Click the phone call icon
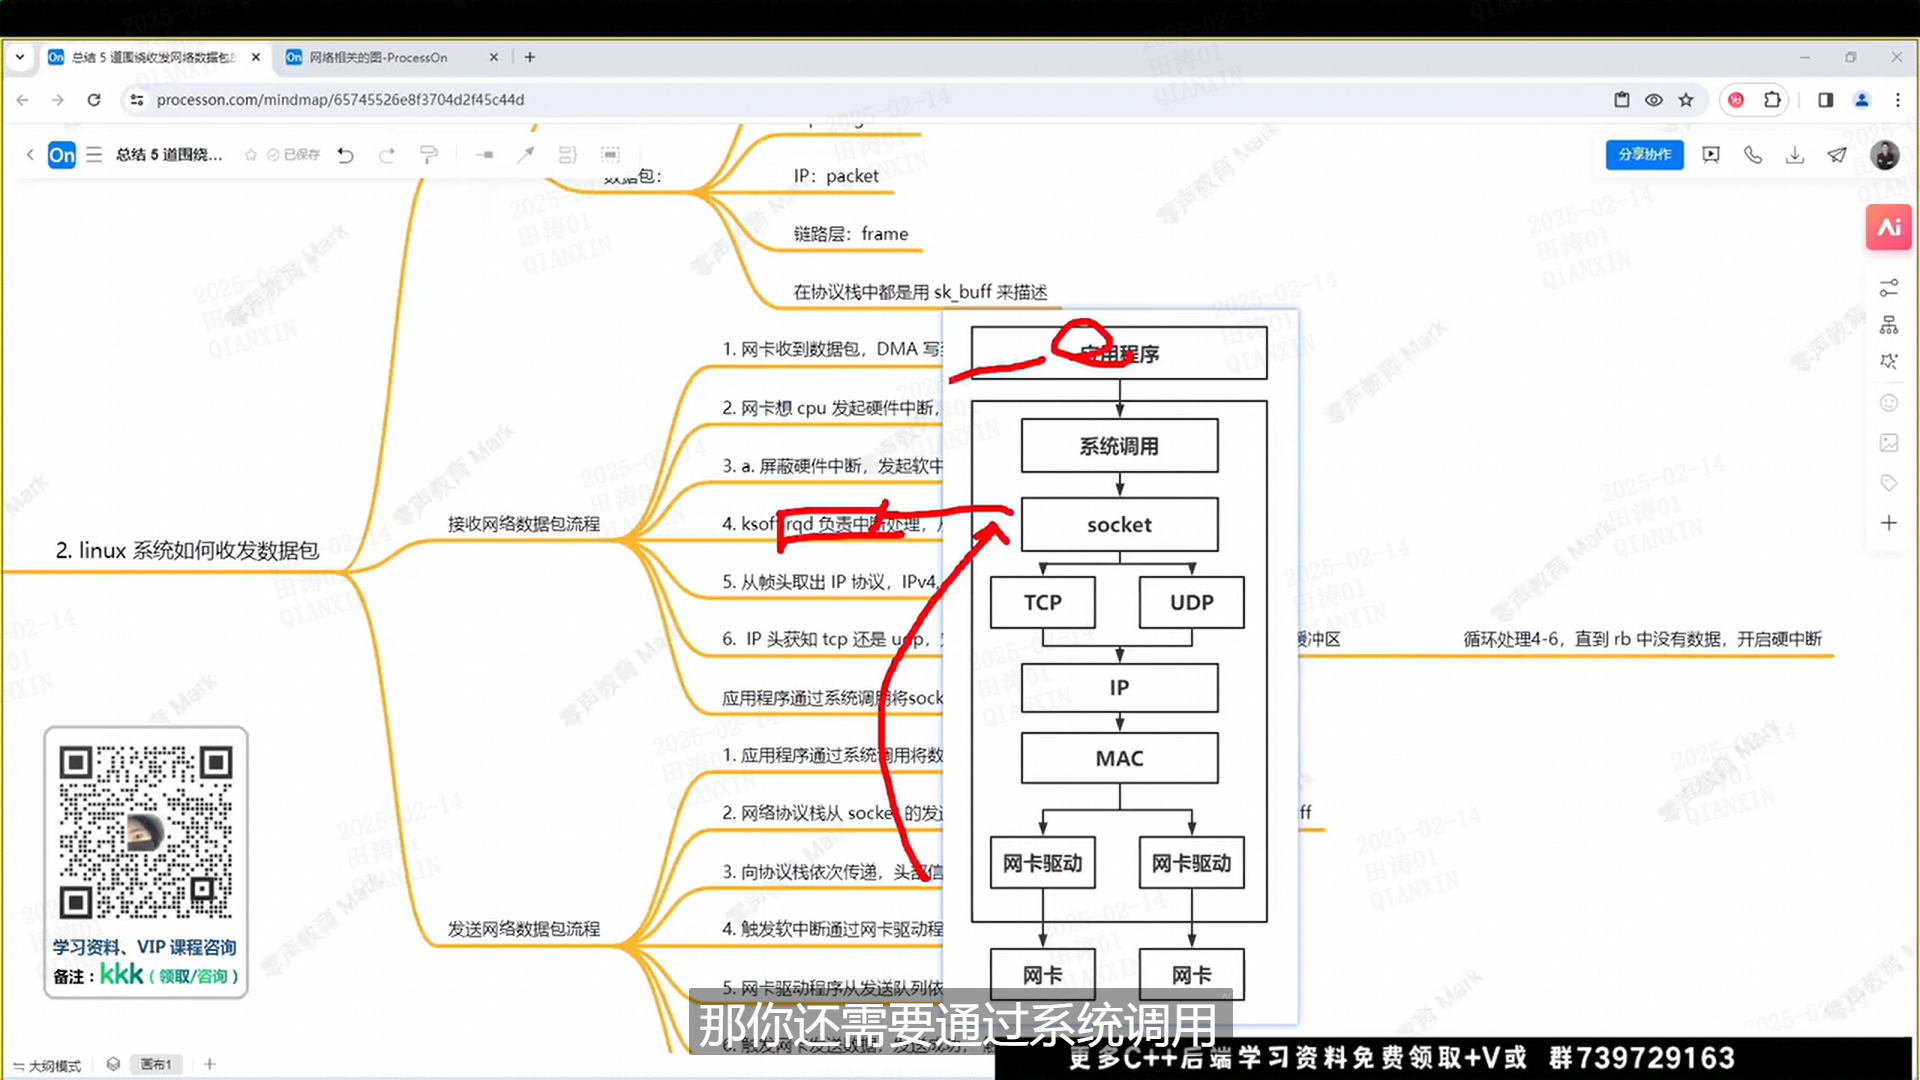 (1753, 155)
